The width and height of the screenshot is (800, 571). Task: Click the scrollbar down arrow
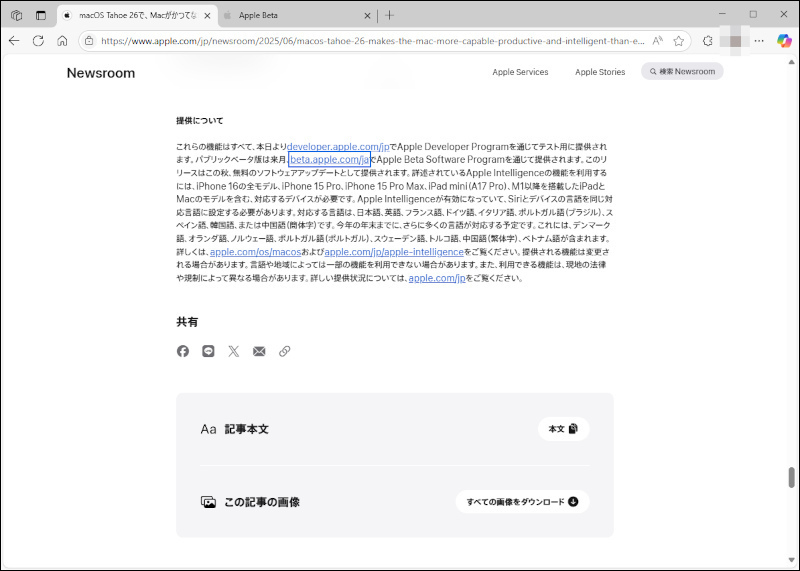pos(791,560)
